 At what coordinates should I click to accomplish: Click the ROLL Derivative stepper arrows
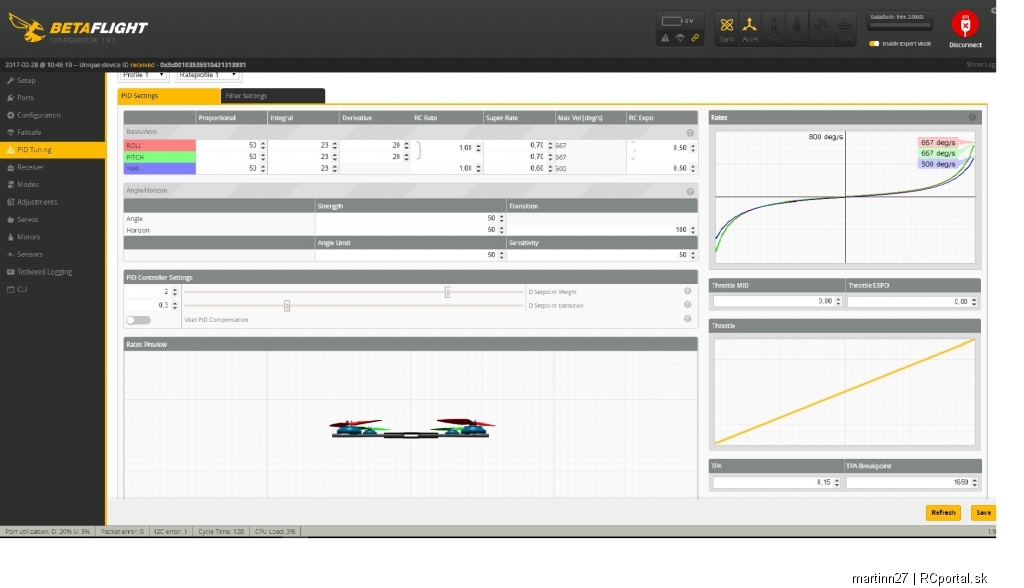point(406,146)
